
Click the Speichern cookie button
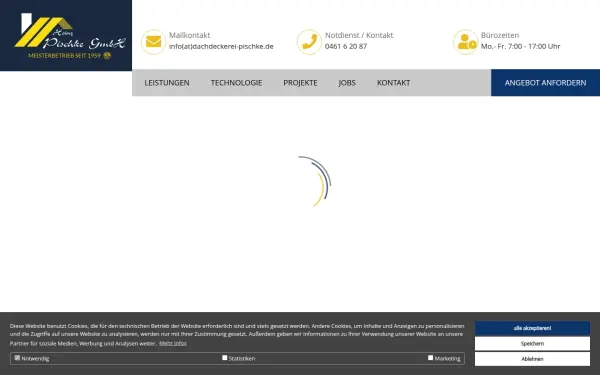(532, 344)
